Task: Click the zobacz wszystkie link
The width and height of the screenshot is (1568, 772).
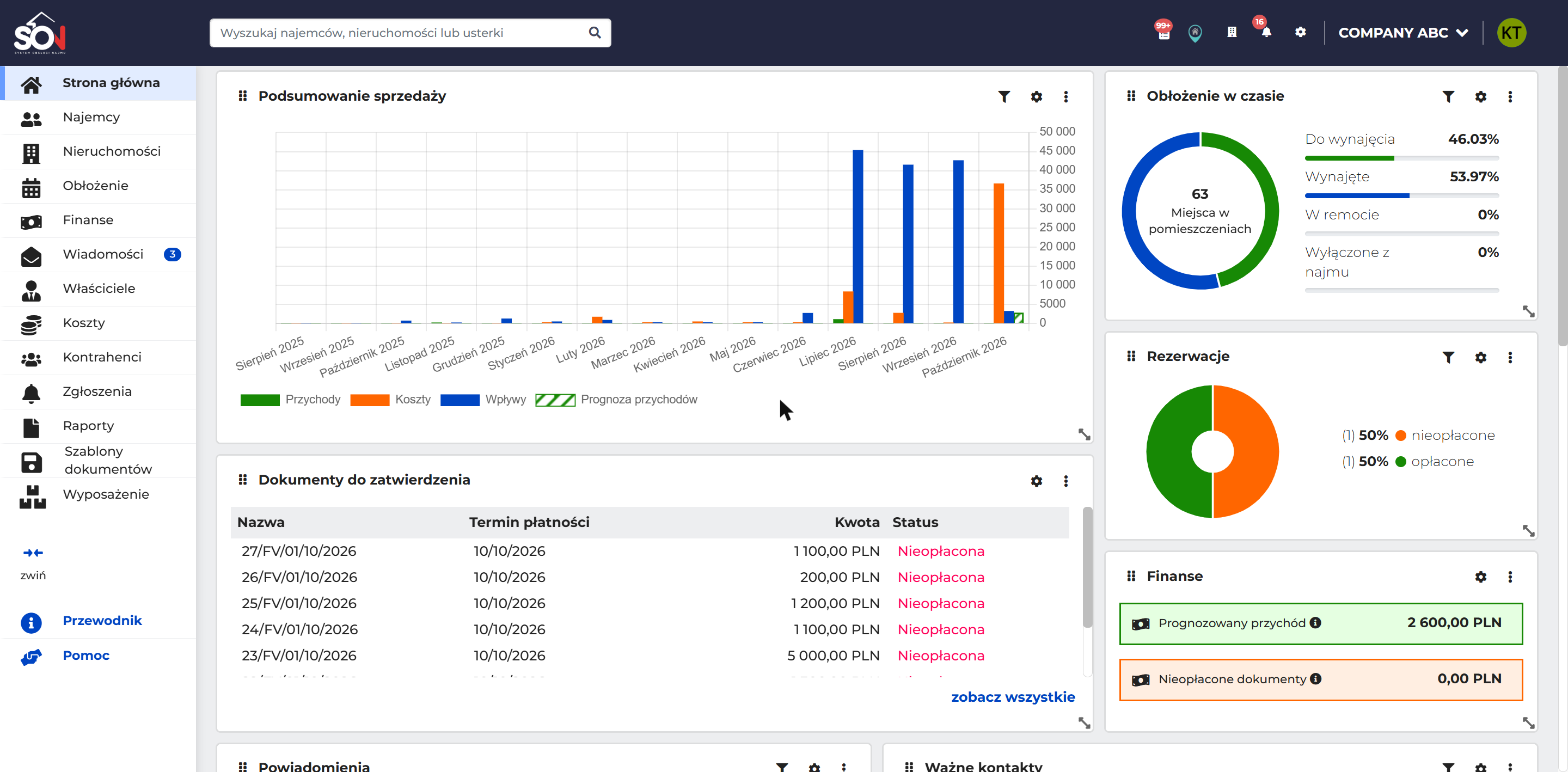Action: pyautogui.click(x=1013, y=698)
